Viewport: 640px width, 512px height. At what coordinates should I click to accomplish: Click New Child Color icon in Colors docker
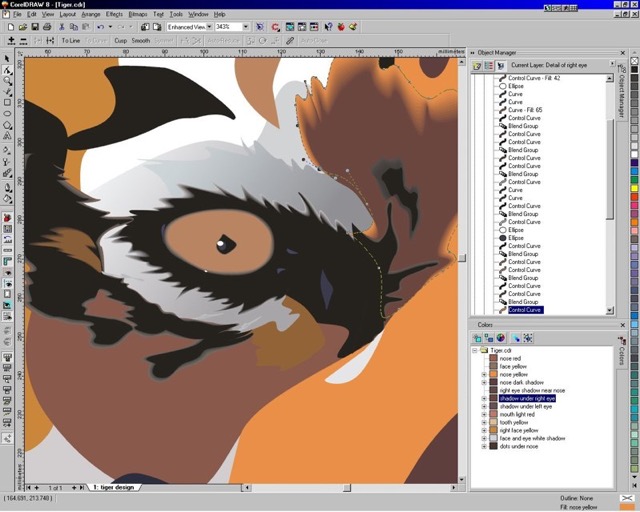point(489,338)
